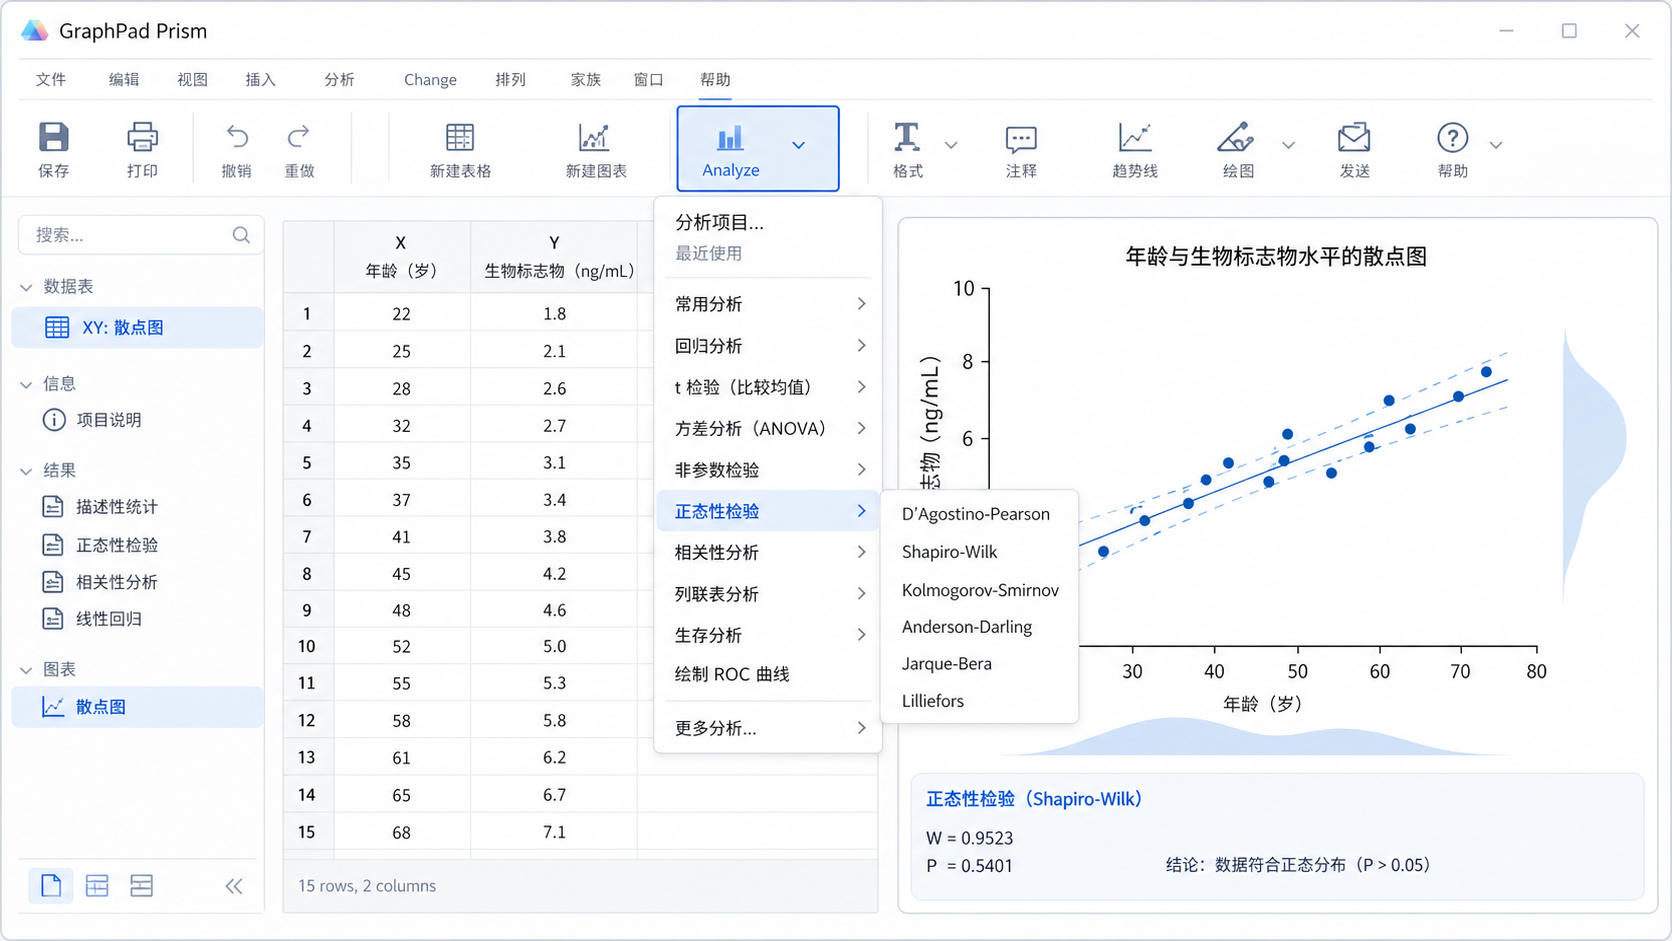Image resolution: width=1672 pixels, height=941 pixels.
Task: Open the 编辑 menu
Action: [x=124, y=79]
